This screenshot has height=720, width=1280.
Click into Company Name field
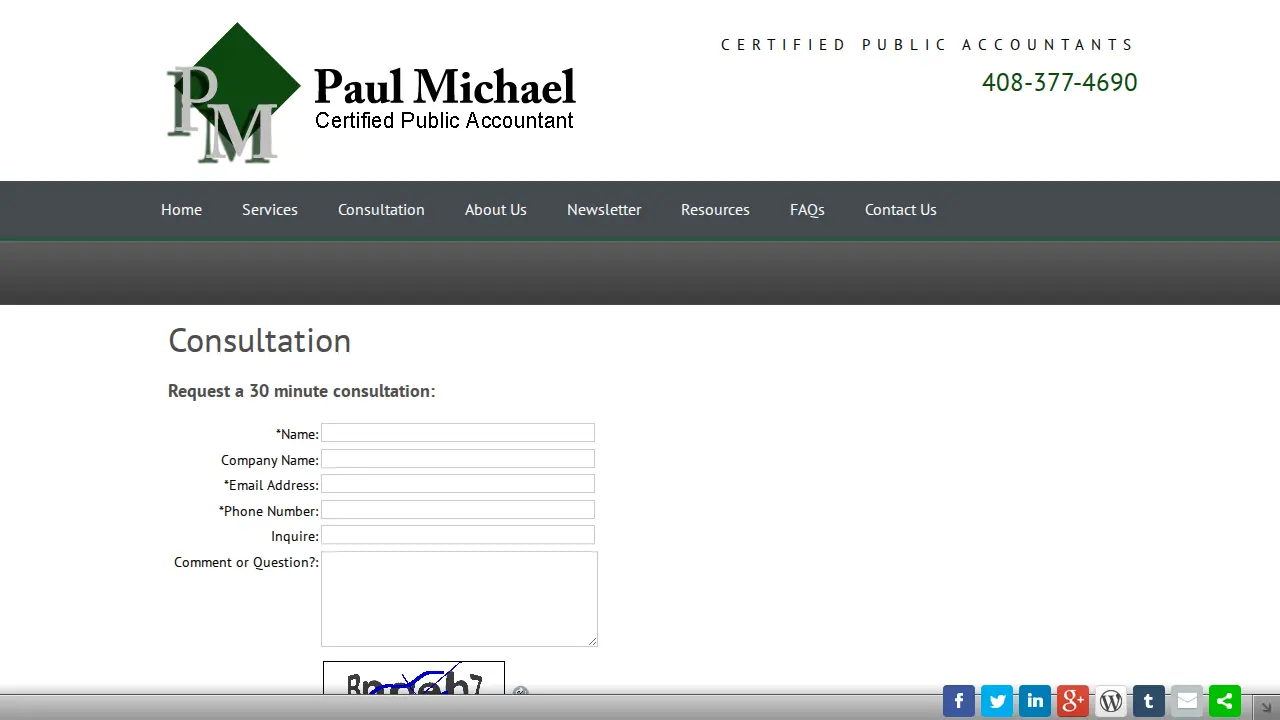(x=458, y=459)
